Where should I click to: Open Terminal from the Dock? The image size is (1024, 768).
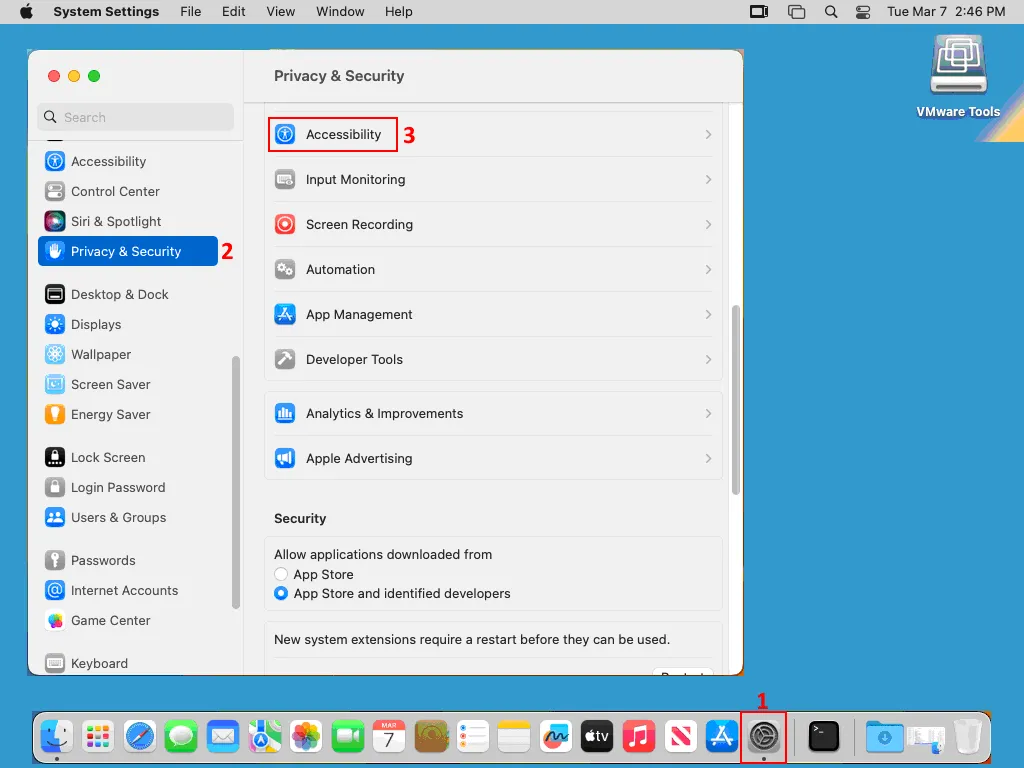pos(824,737)
